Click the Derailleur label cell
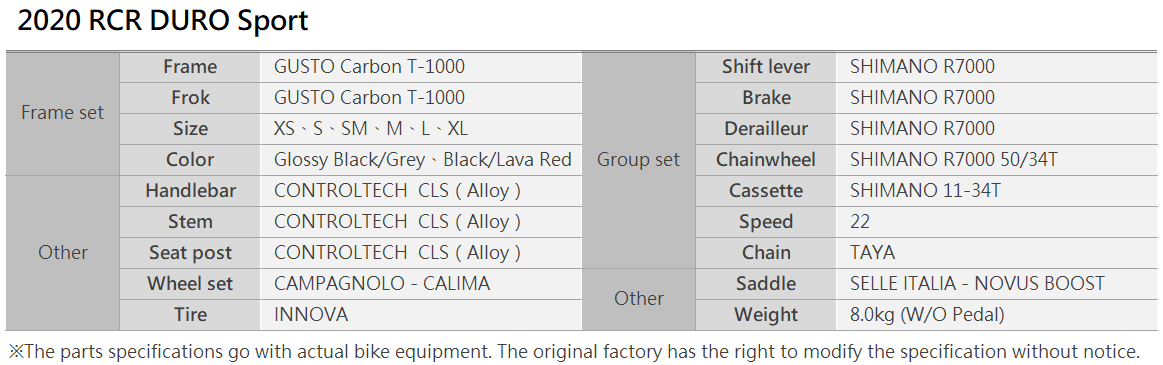 pyautogui.click(x=766, y=129)
